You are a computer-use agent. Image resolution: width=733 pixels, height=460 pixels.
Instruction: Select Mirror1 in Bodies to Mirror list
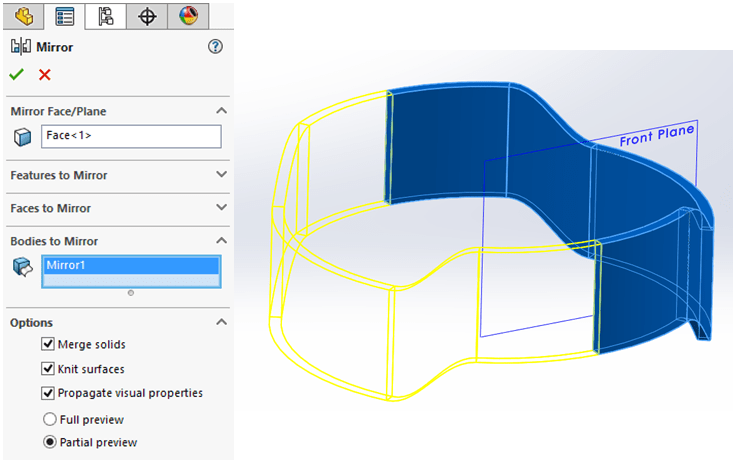[130, 266]
